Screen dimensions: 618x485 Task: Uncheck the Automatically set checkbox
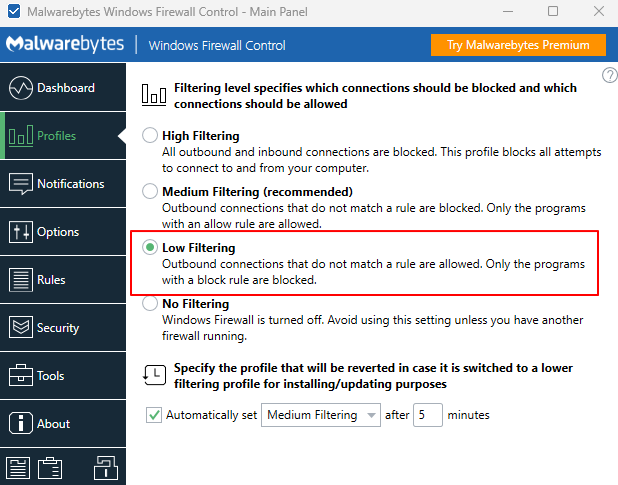[x=153, y=415]
